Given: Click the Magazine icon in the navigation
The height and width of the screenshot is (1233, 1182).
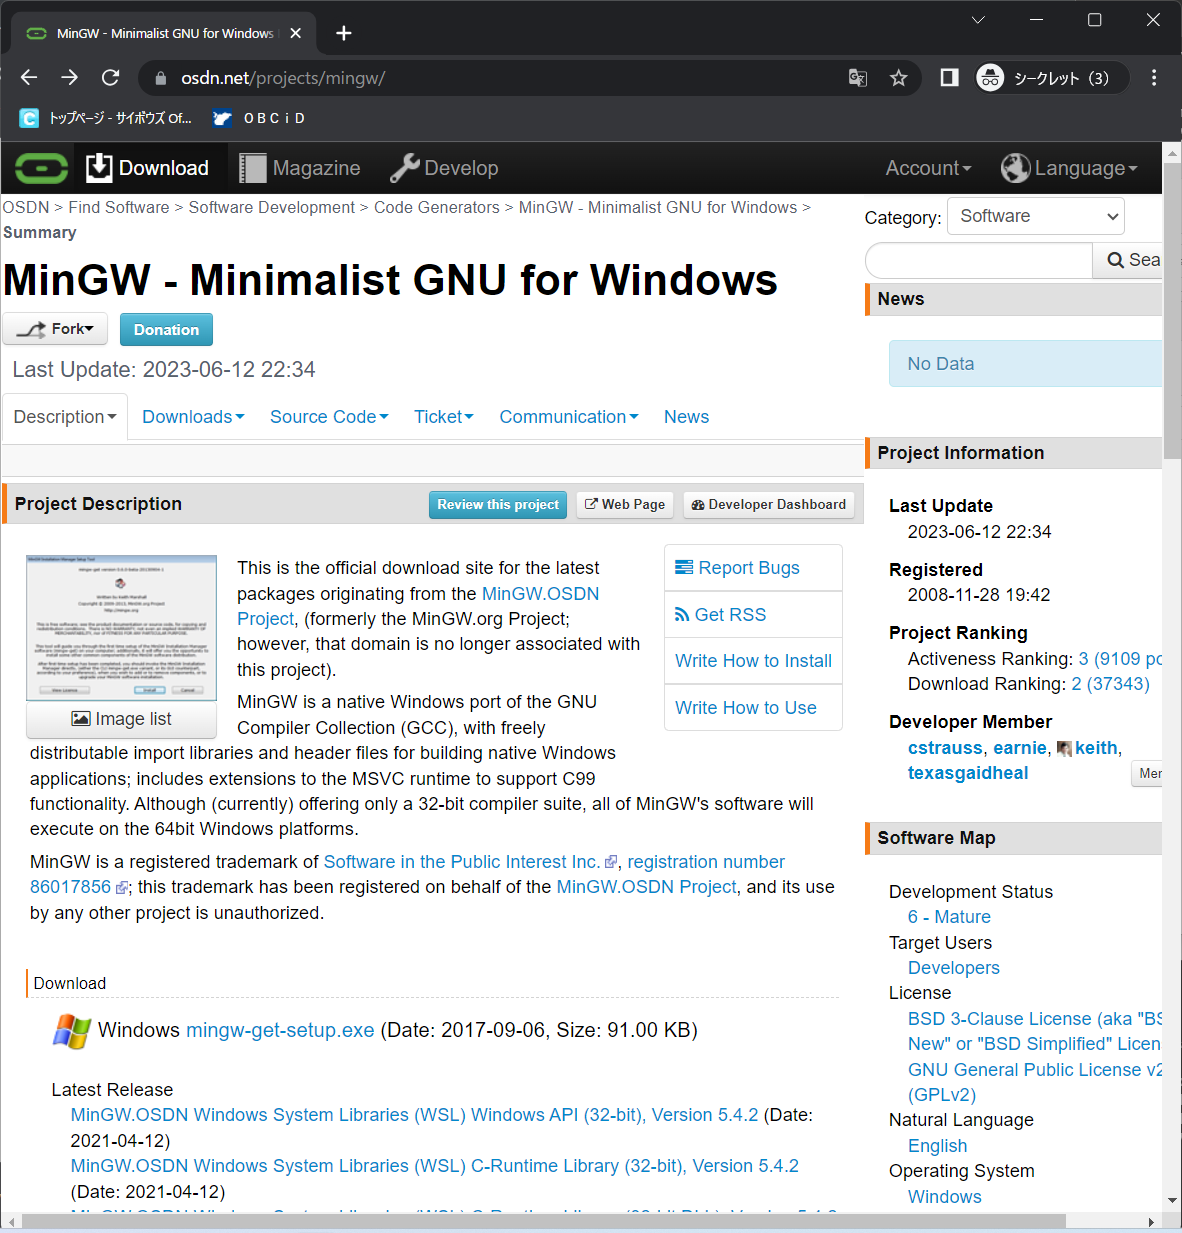Looking at the screenshot, I should (x=251, y=167).
